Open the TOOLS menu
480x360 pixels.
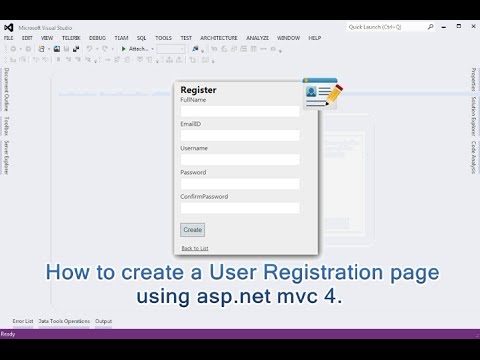coord(163,38)
